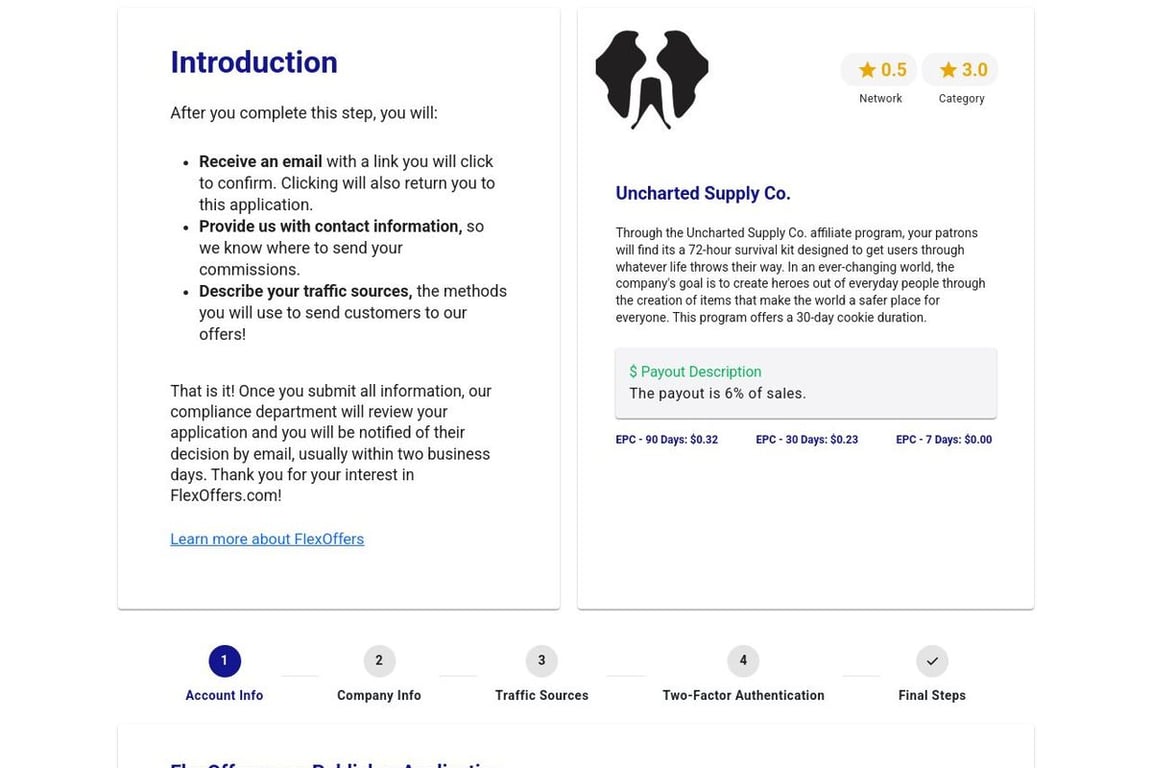
Task: Click the Uncharted Supply Co. logo image
Action: 652,80
